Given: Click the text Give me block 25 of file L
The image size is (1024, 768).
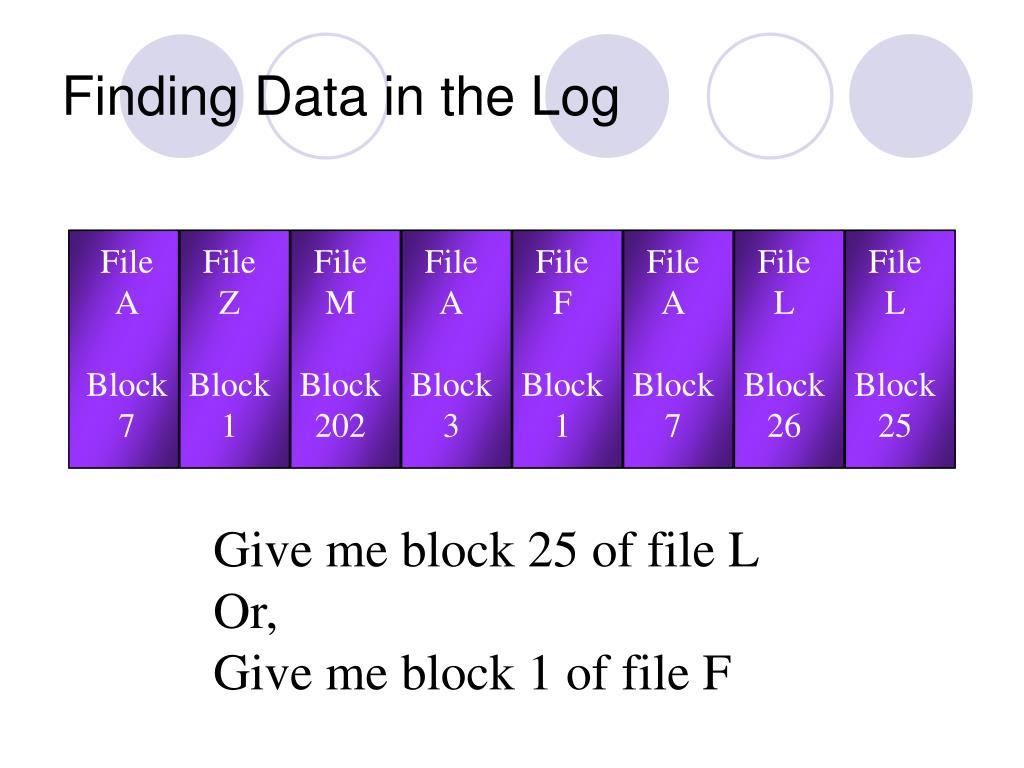Looking at the screenshot, I should (x=486, y=550).
